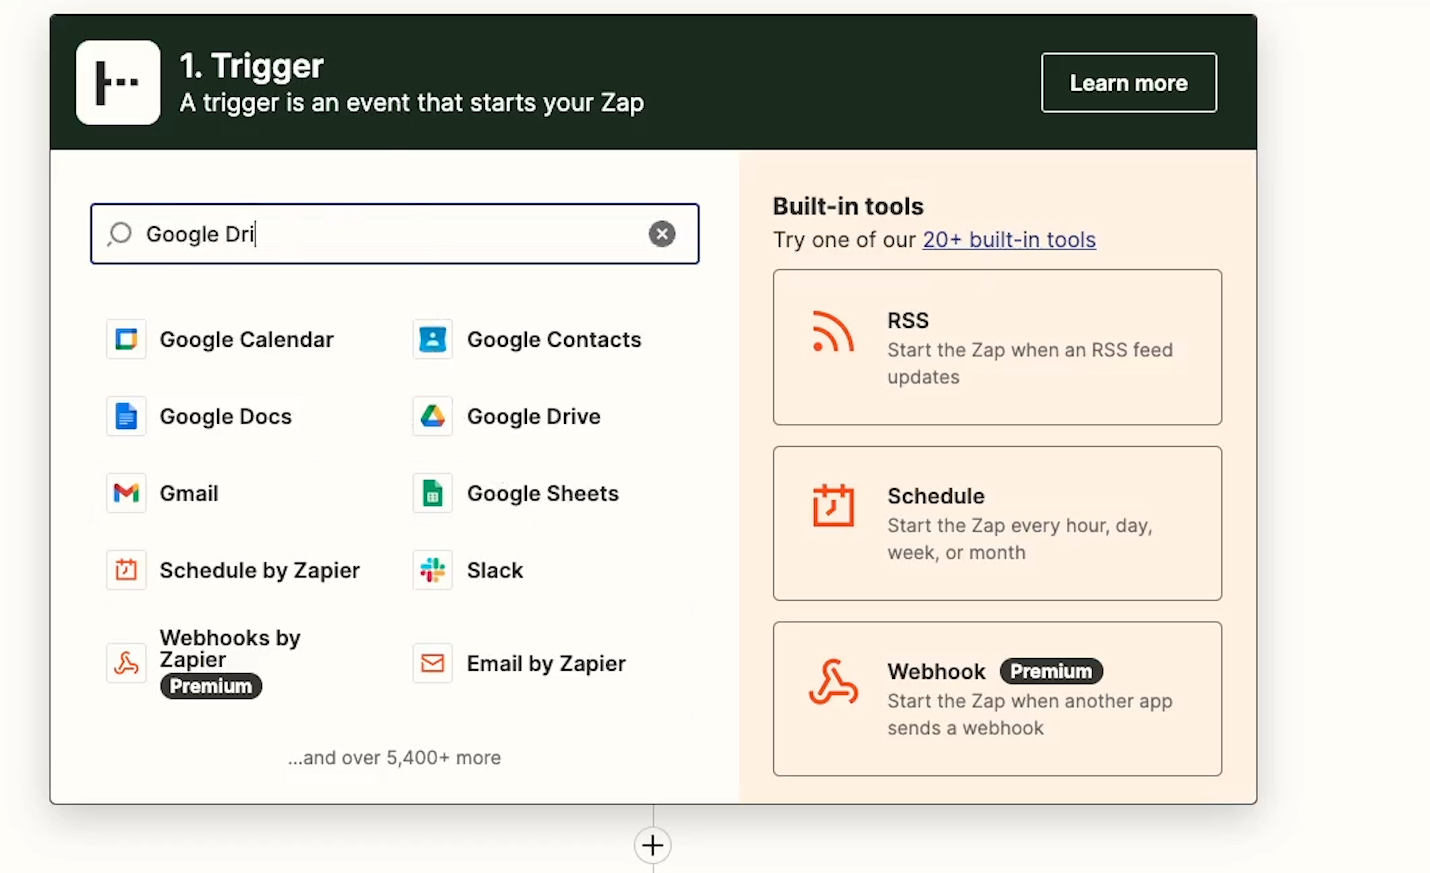Choose the Gmail label

click(x=189, y=494)
